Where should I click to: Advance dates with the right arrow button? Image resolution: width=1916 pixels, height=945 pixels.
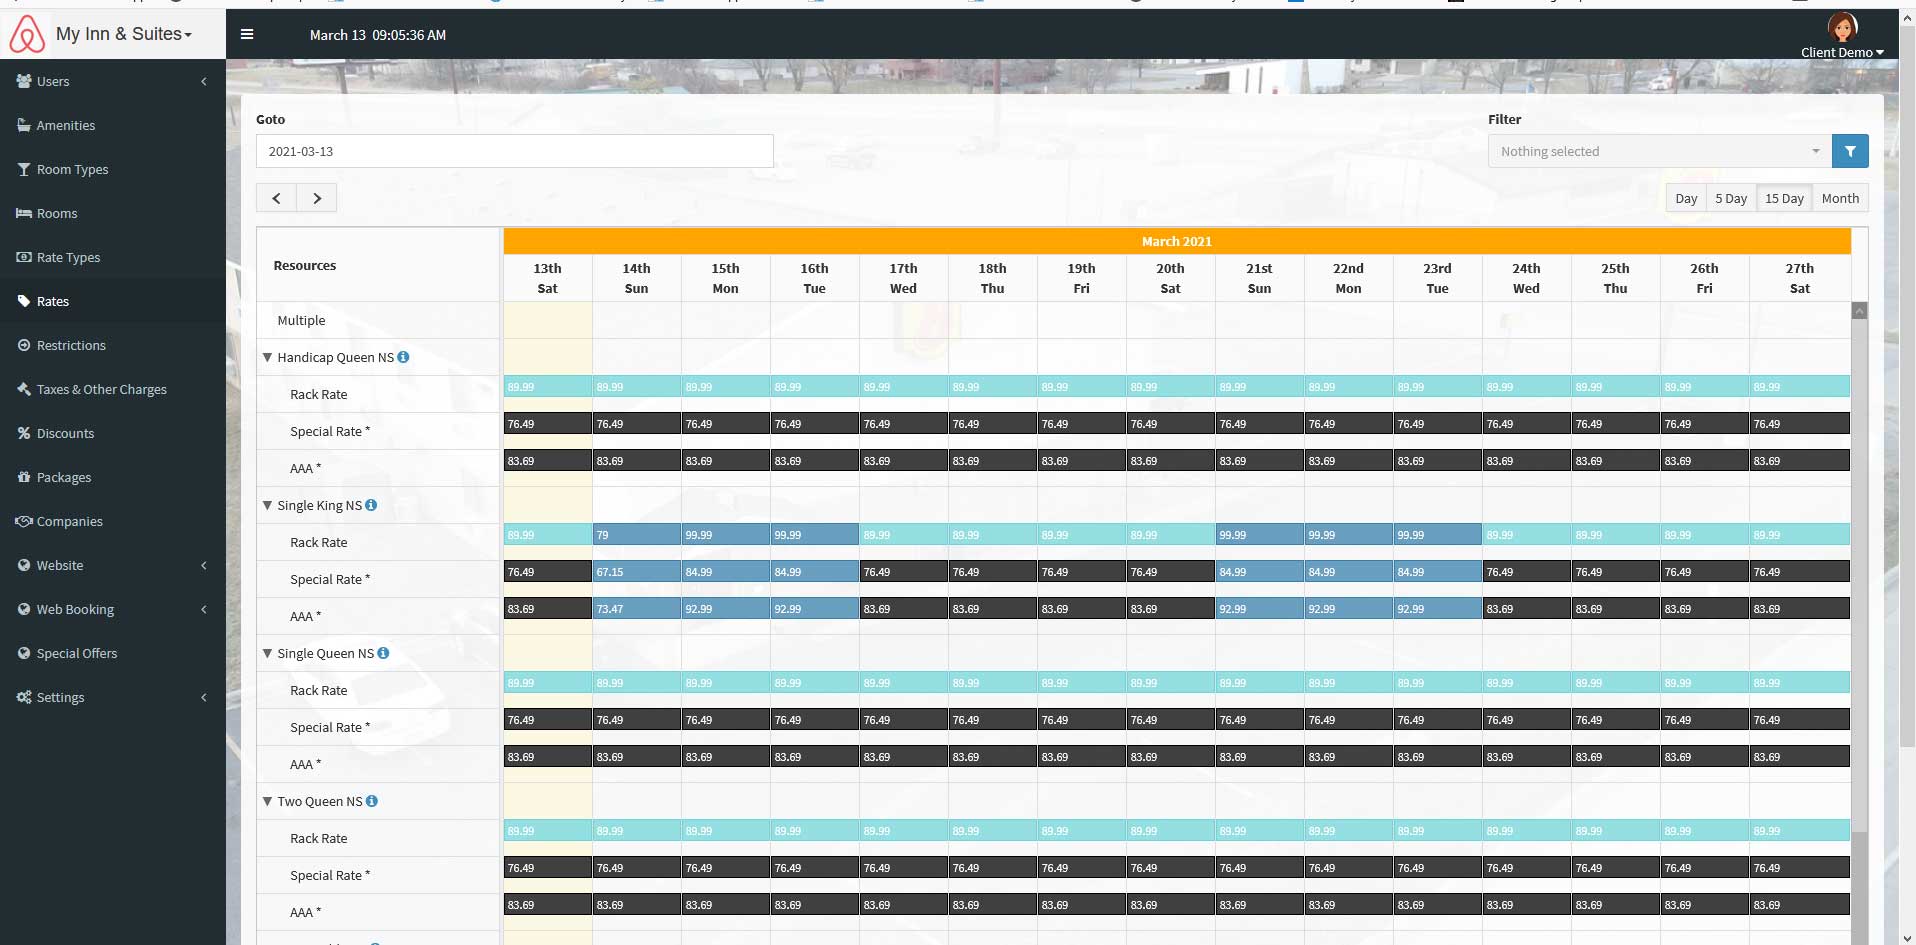pyautogui.click(x=317, y=198)
